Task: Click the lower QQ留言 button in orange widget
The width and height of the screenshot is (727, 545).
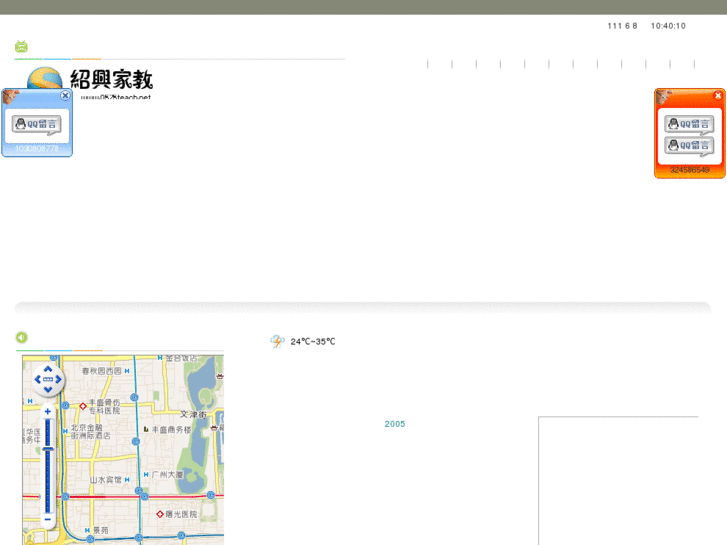Action: click(x=689, y=146)
